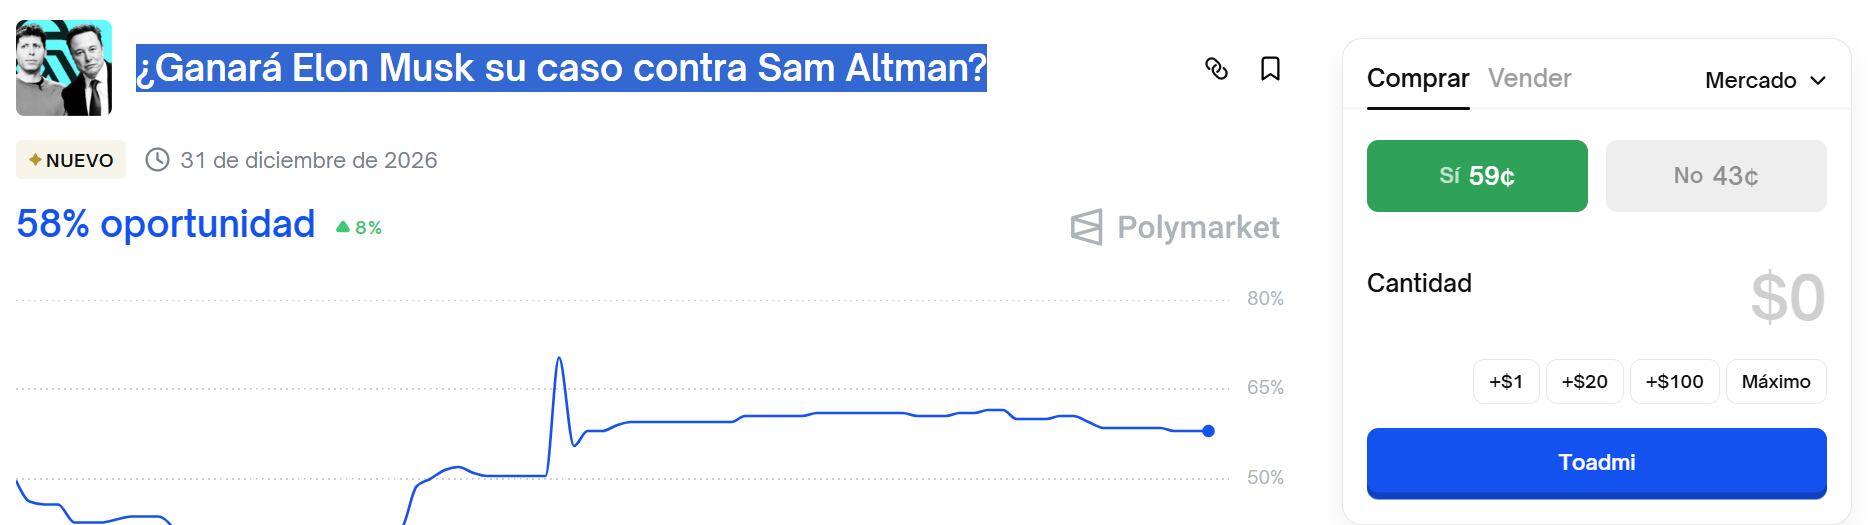Select the No 43¢ outcome

1715,176
